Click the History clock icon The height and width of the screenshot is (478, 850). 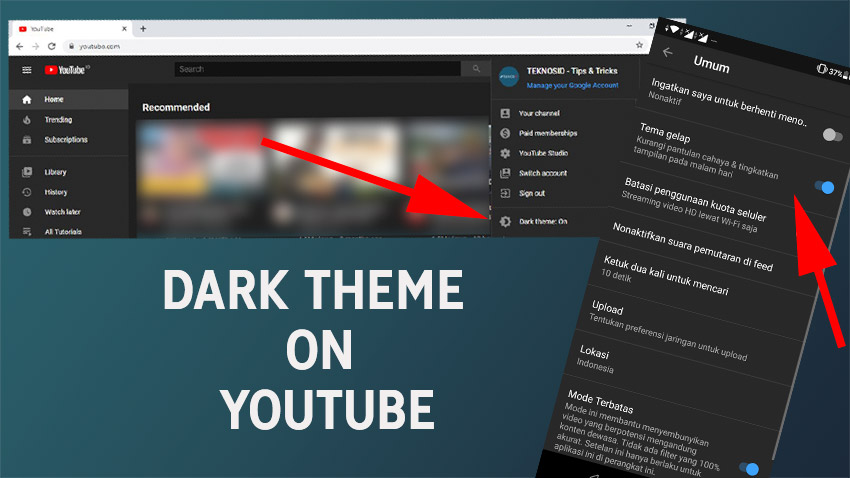coord(27,192)
